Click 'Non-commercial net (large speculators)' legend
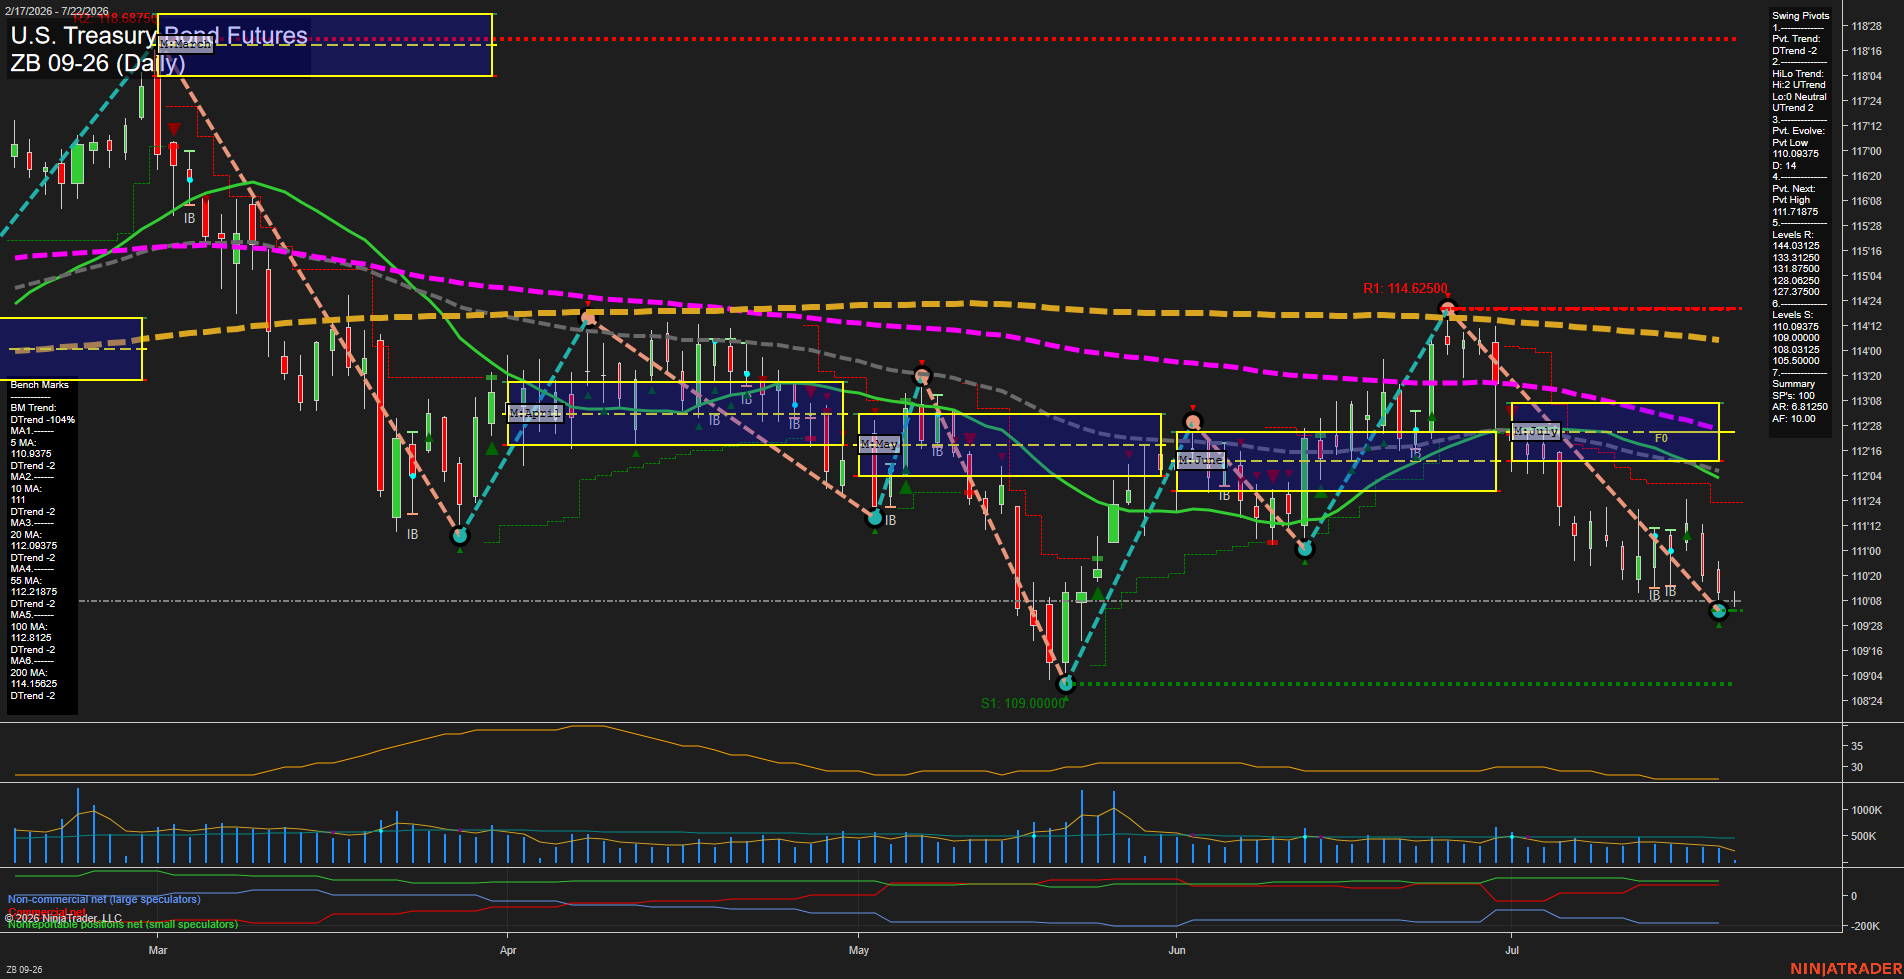The width and height of the screenshot is (1904, 979). coord(104,900)
